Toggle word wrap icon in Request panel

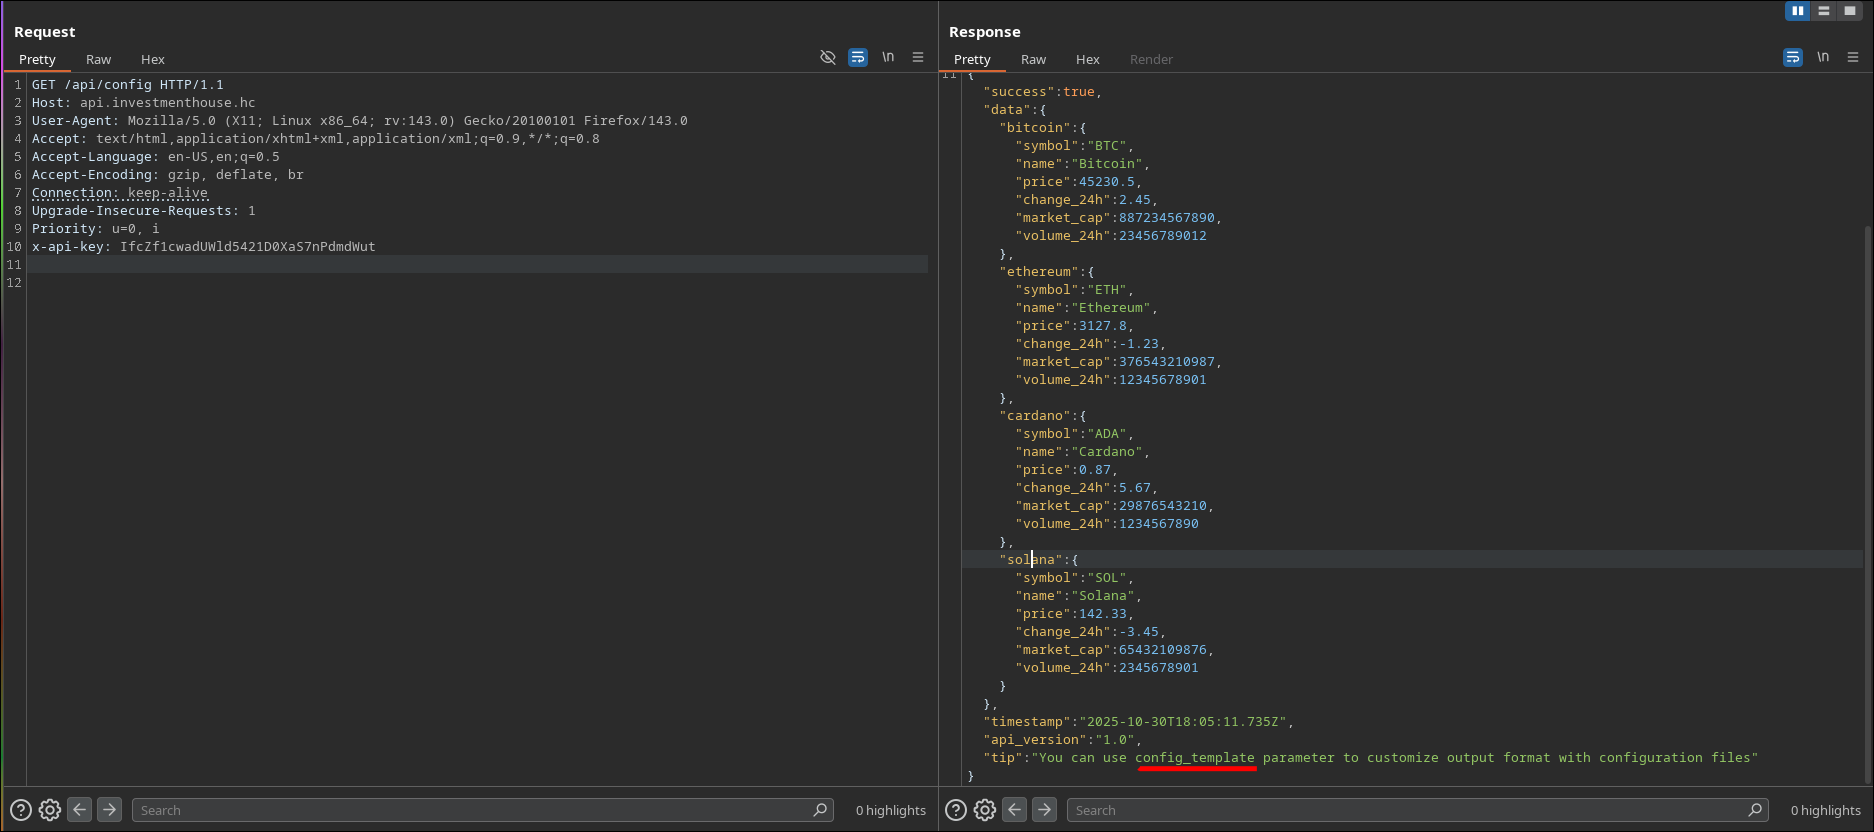pos(858,58)
